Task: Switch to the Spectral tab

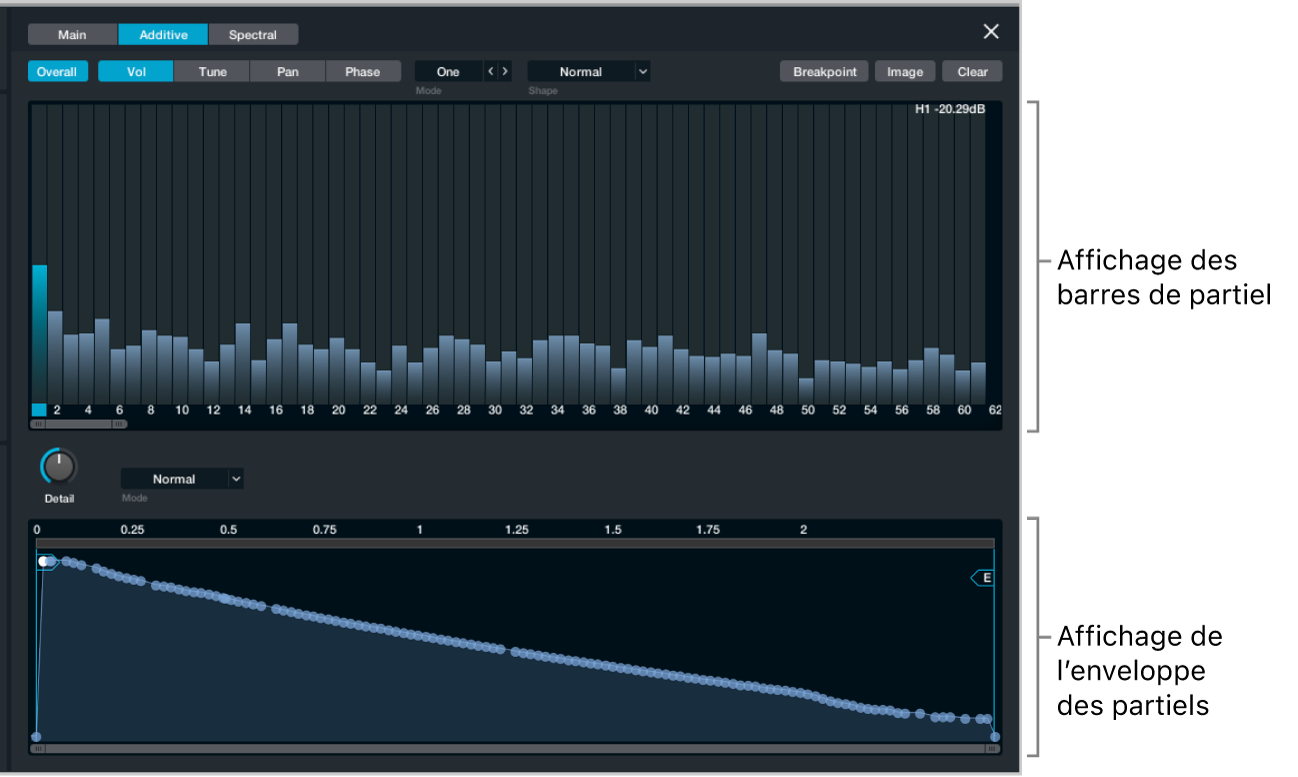Action: [x=253, y=35]
